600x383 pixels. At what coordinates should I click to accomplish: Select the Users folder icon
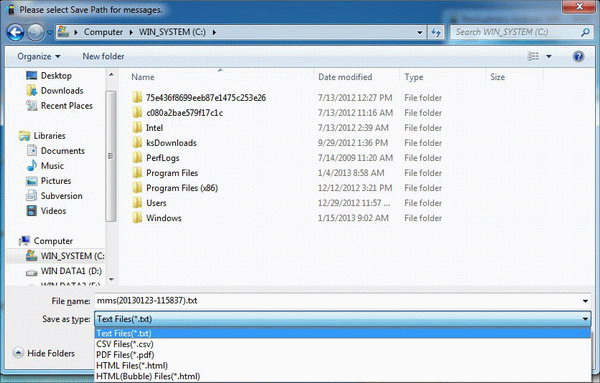point(137,203)
